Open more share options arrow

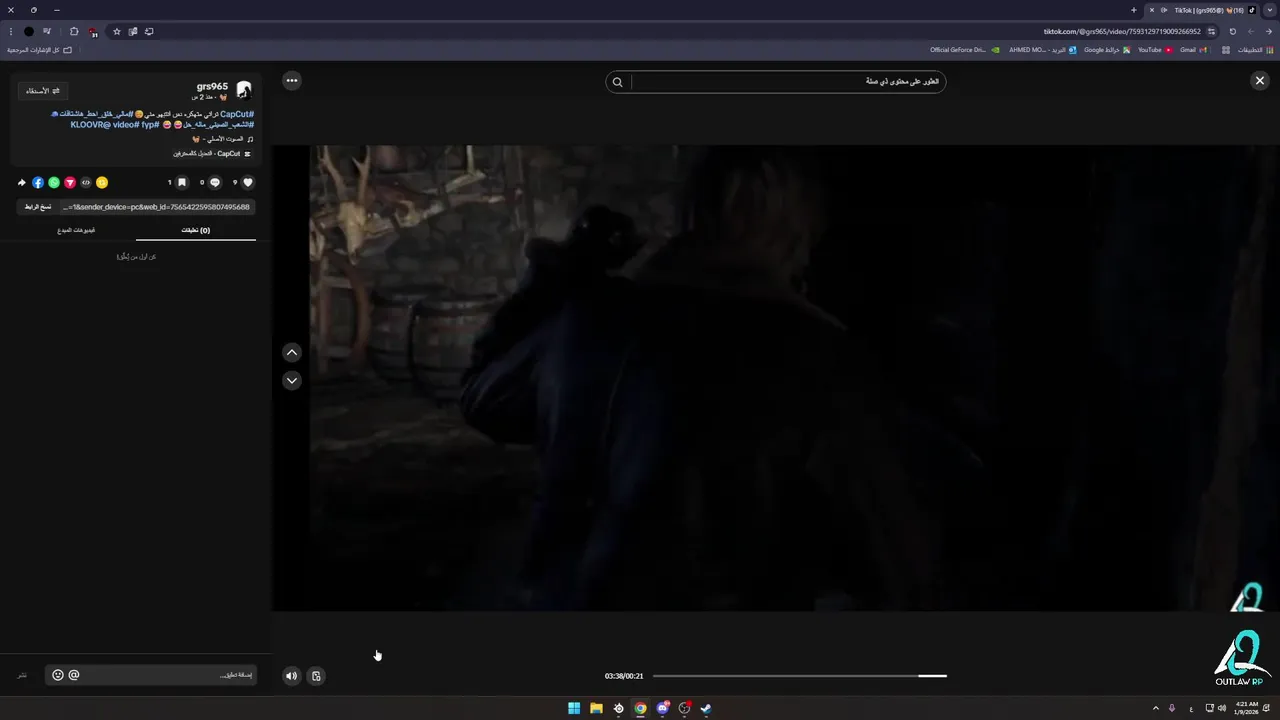pos(22,183)
